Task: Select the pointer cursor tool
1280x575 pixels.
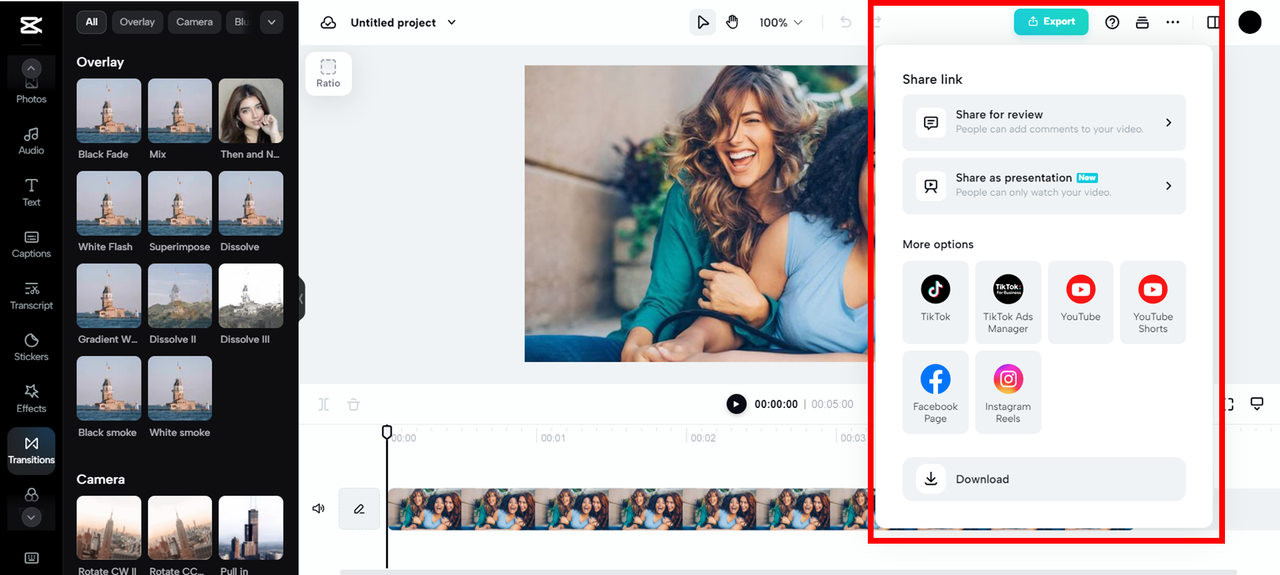Action: 703,22
